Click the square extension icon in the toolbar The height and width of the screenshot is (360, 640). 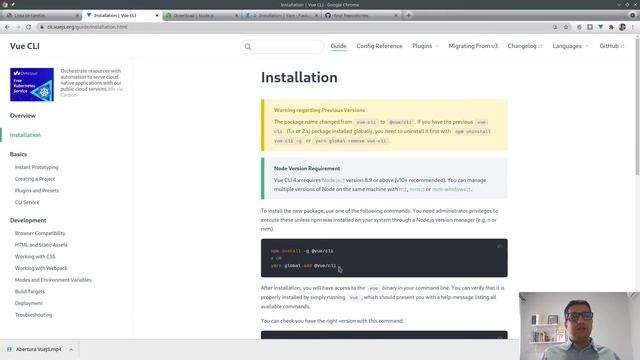click(x=590, y=27)
